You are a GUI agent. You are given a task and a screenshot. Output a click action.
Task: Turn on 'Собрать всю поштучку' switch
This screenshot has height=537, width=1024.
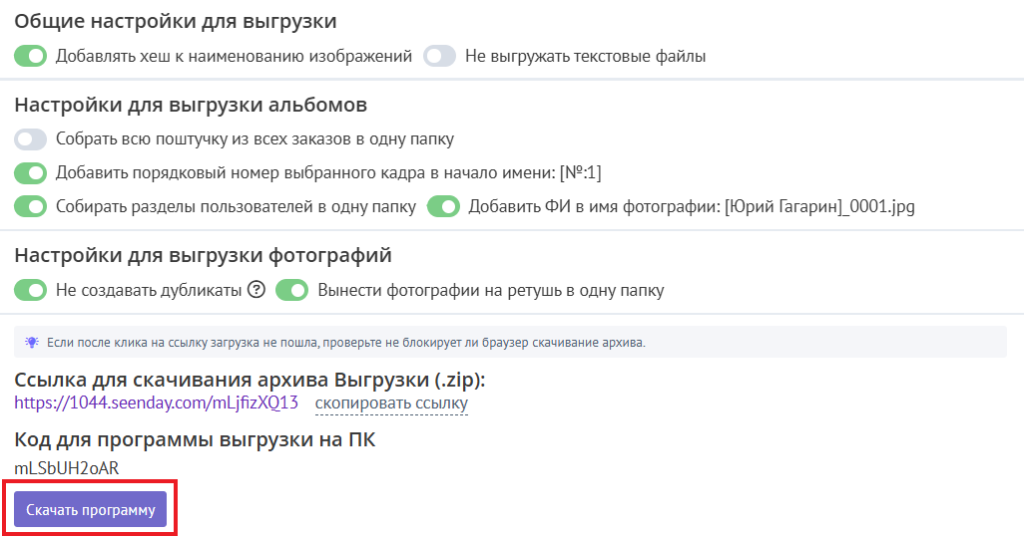click(31, 139)
